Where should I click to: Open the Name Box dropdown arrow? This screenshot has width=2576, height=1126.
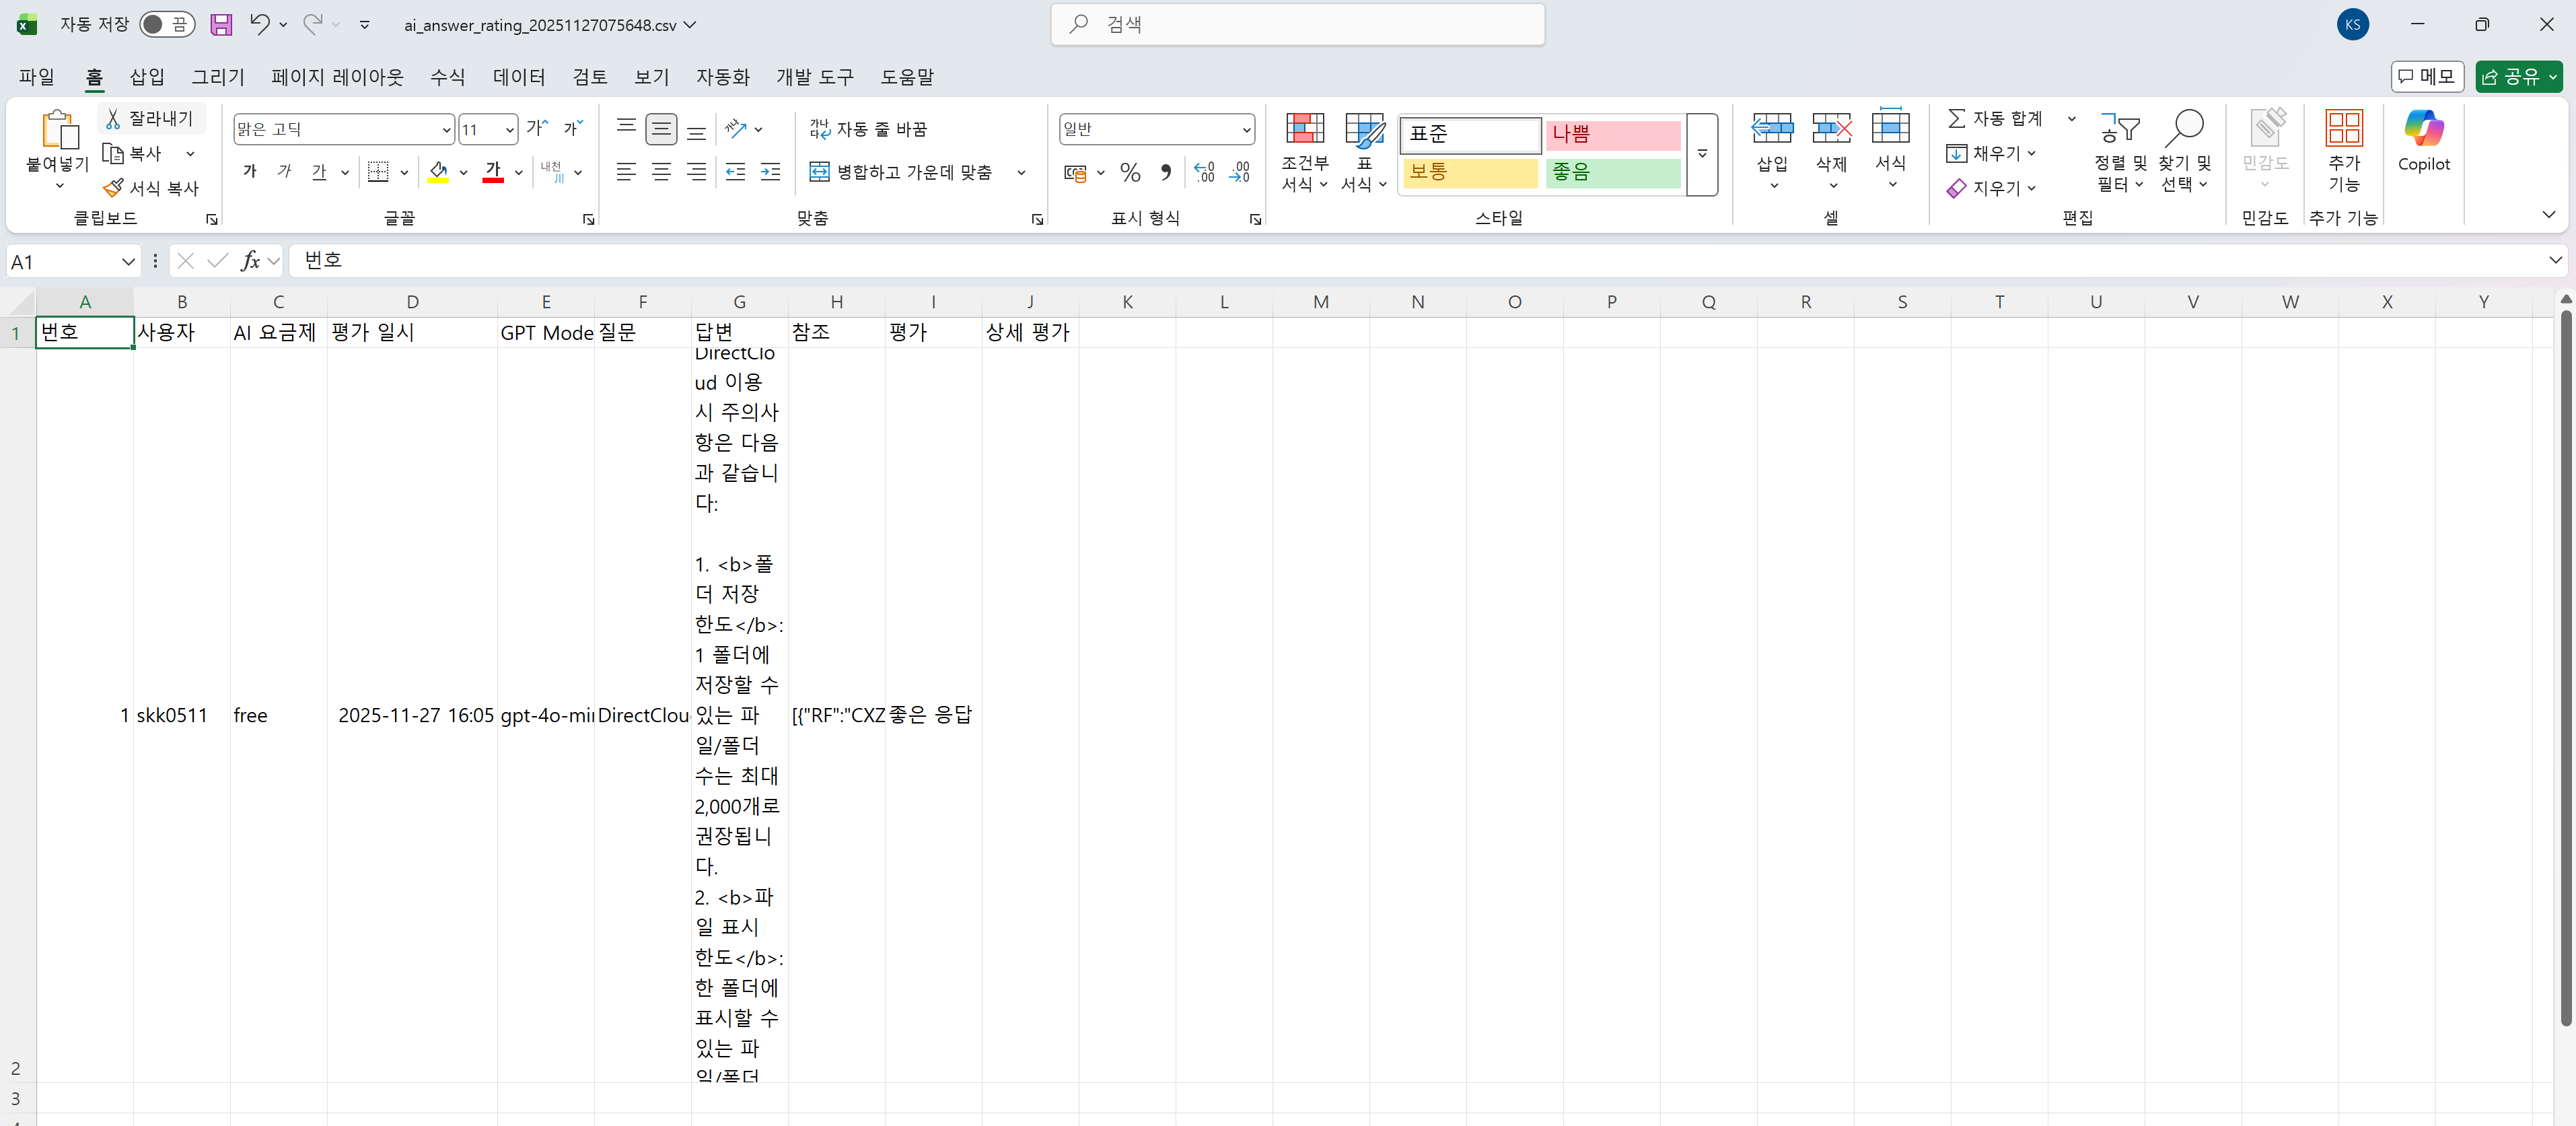click(x=128, y=261)
